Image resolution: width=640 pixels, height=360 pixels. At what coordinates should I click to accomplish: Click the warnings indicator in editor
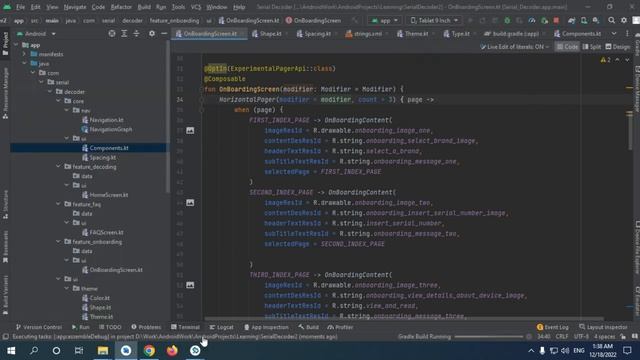click(x=605, y=60)
